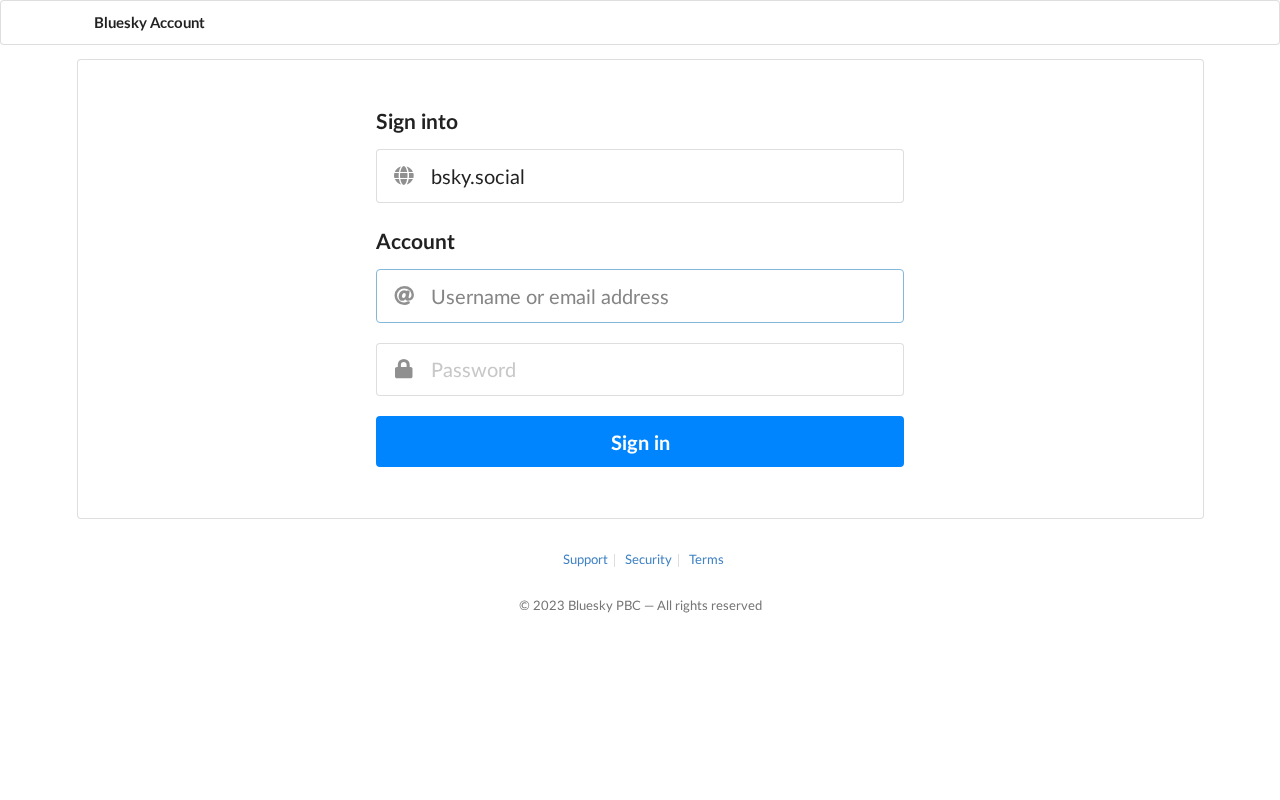Viewport: 1280px width, 800px height.
Task: Click the separator between Support and Security
Action: 615,560
